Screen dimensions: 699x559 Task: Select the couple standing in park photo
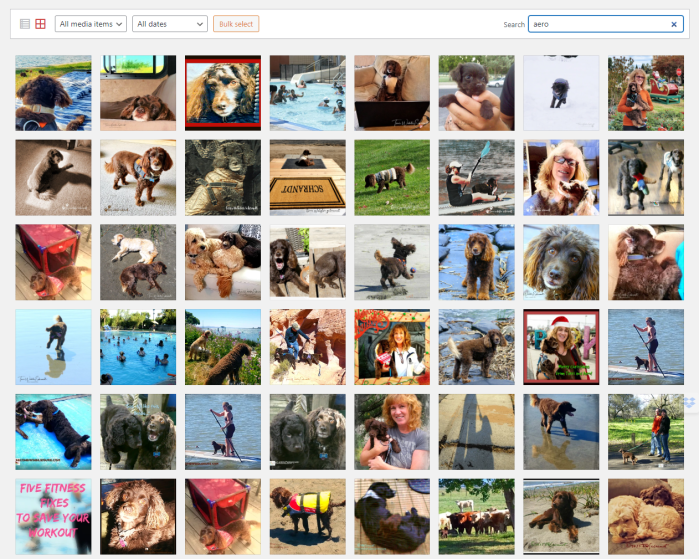(646, 432)
